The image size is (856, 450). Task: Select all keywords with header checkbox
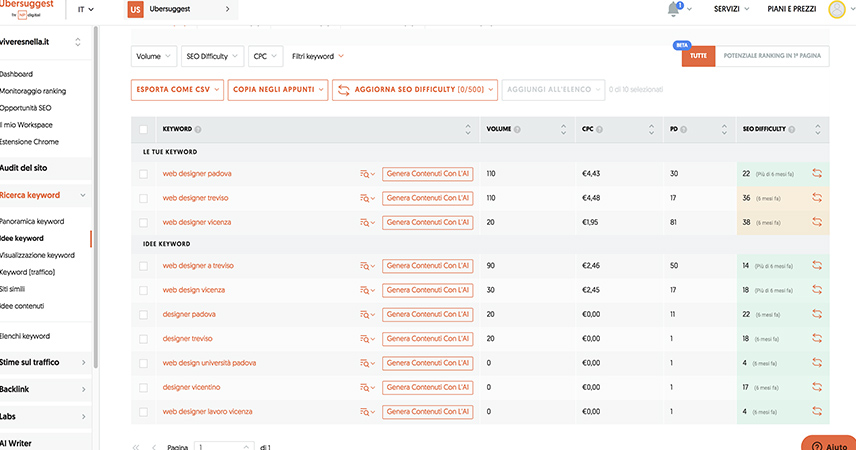(x=144, y=129)
